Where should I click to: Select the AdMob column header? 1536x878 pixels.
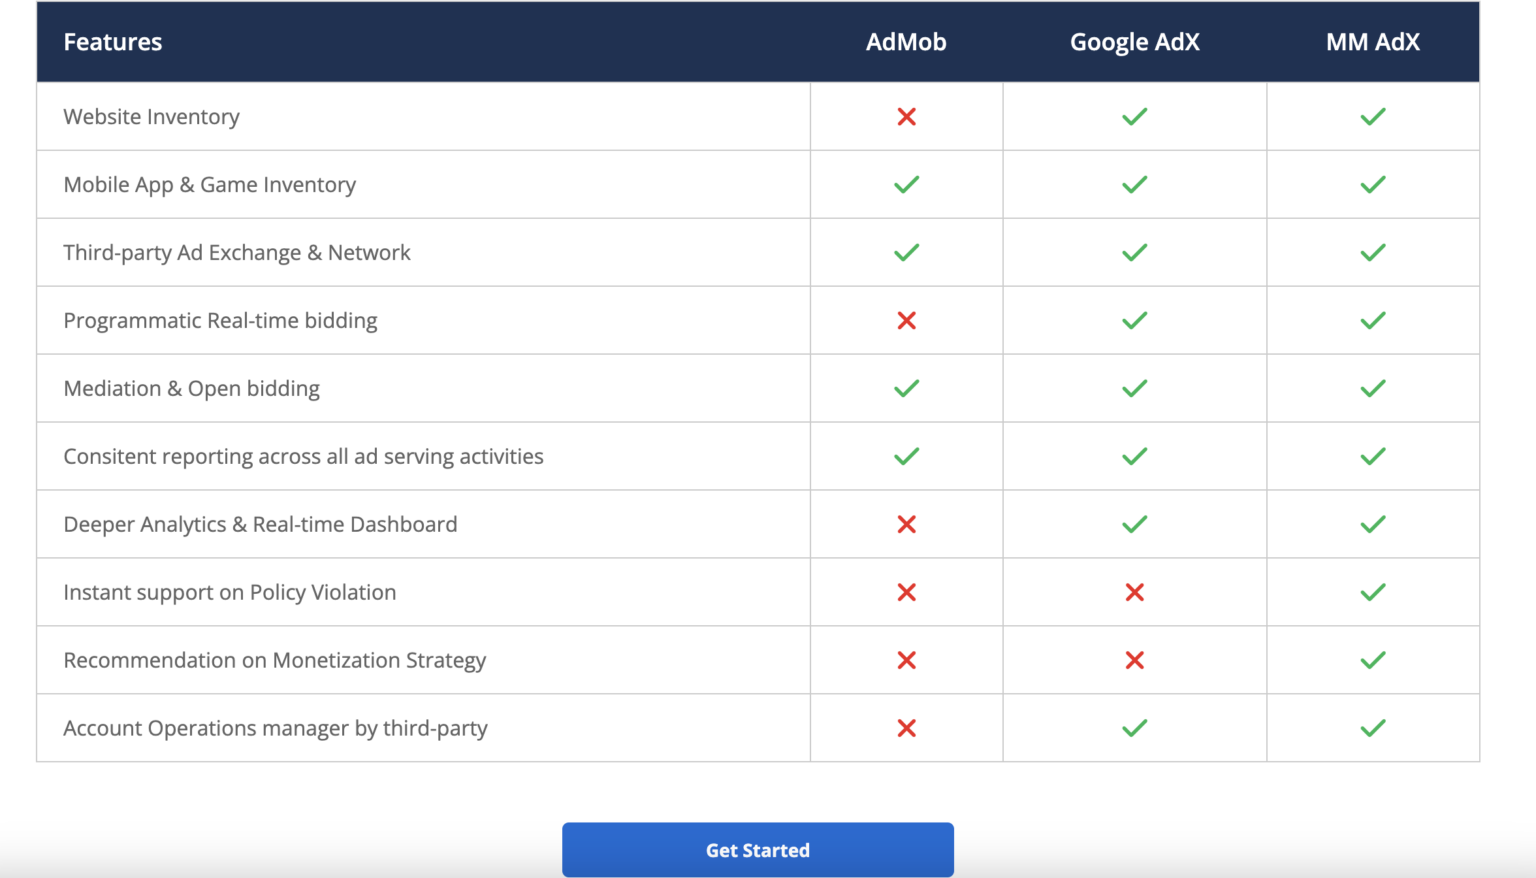906,42
